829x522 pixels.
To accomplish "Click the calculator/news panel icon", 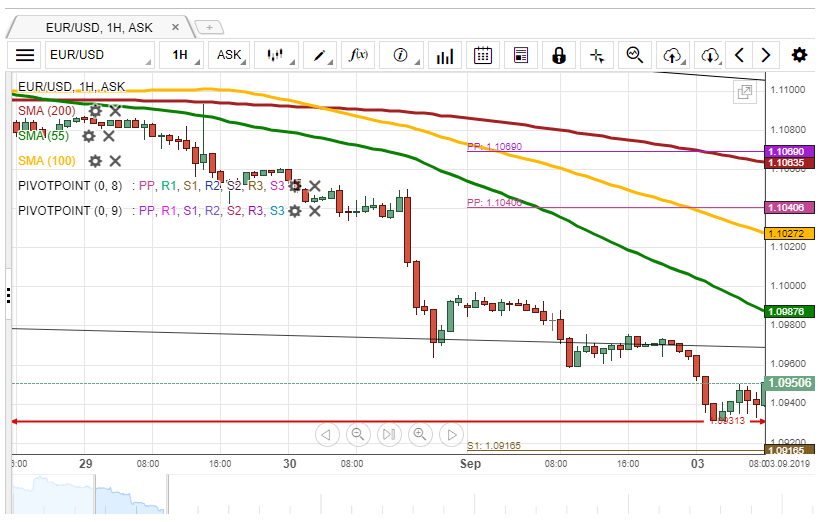I will [521, 55].
